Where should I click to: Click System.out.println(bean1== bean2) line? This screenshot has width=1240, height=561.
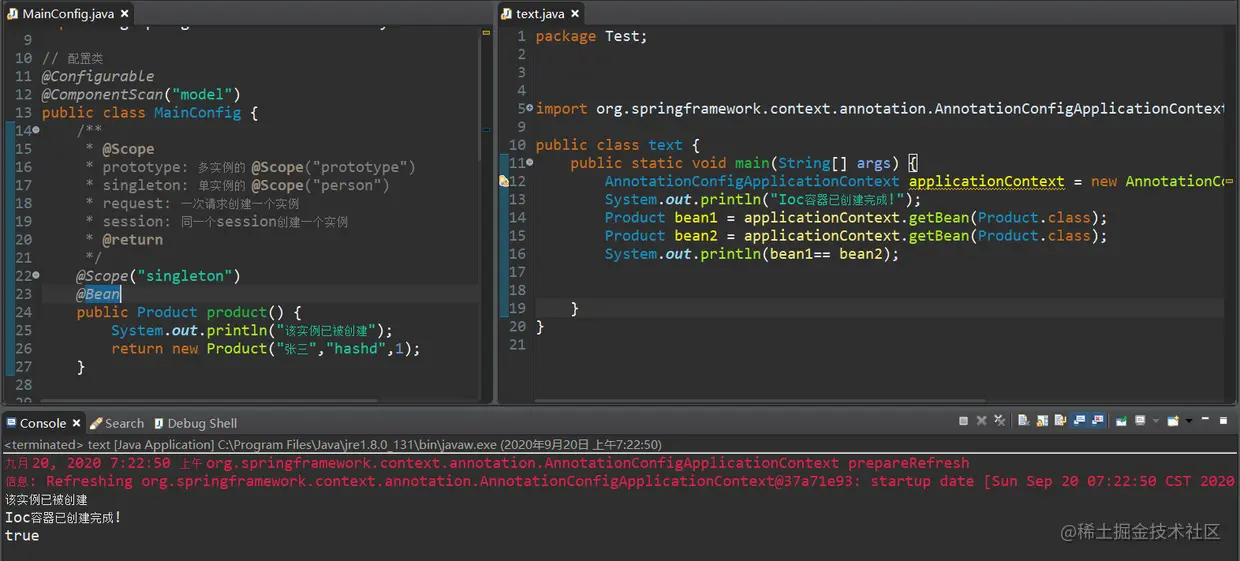(752, 254)
